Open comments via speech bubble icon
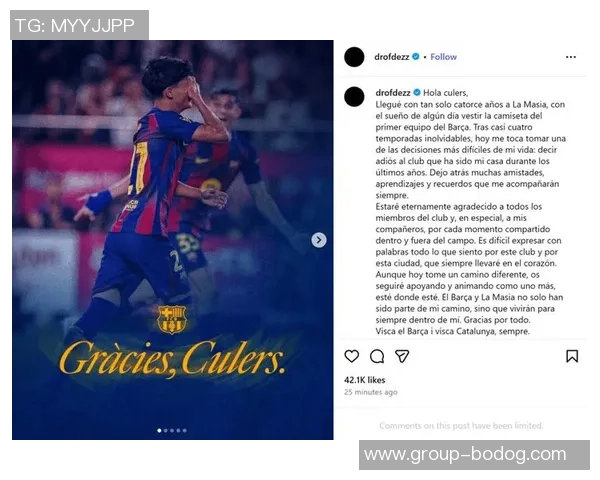600x480 pixels. click(x=377, y=356)
